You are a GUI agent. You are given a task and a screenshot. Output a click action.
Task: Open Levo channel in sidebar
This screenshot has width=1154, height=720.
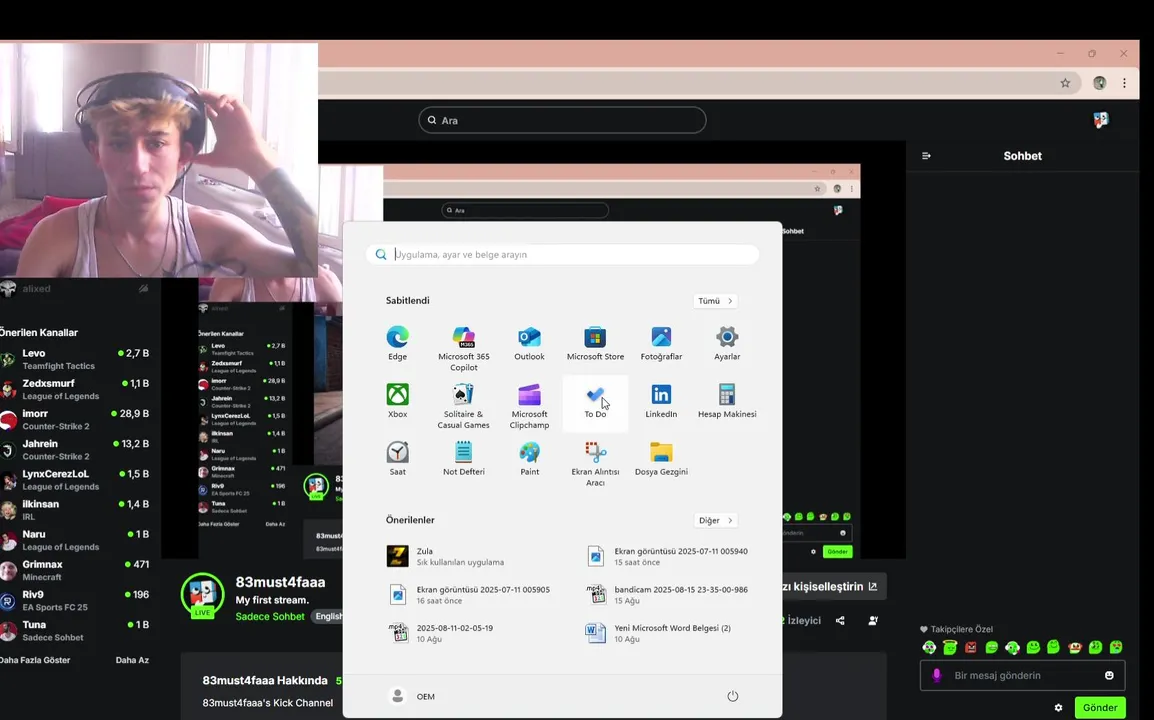click(x=74, y=359)
